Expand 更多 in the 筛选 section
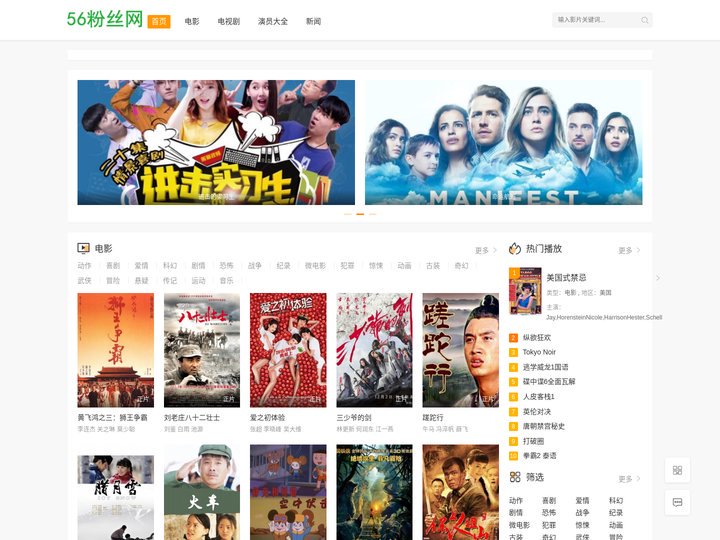This screenshot has width=720, height=540. pyautogui.click(x=629, y=479)
